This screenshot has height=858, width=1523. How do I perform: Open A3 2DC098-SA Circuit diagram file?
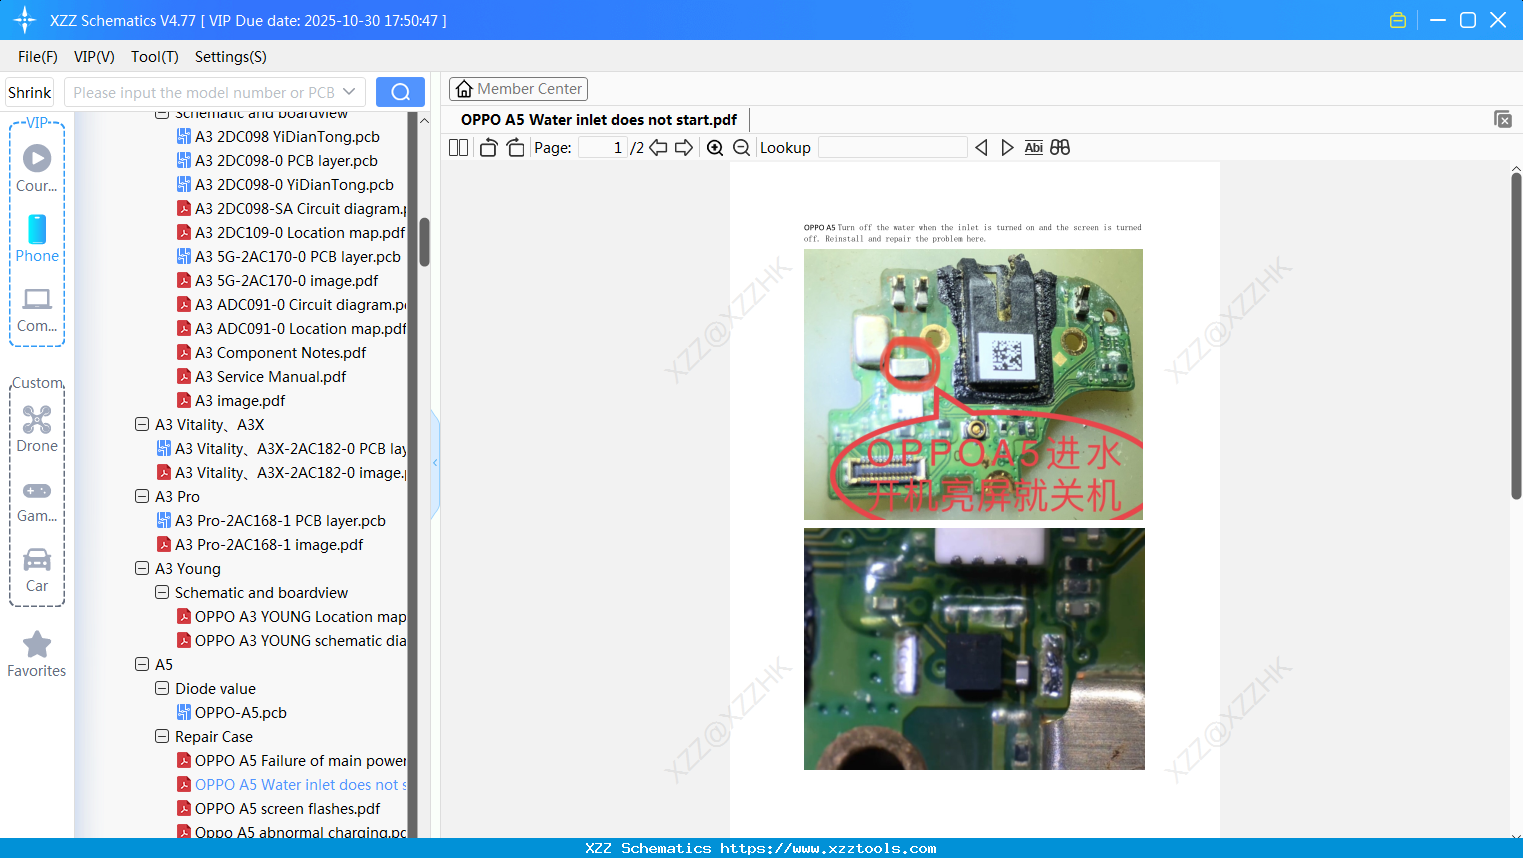pyautogui.click(x=291, y=208)
